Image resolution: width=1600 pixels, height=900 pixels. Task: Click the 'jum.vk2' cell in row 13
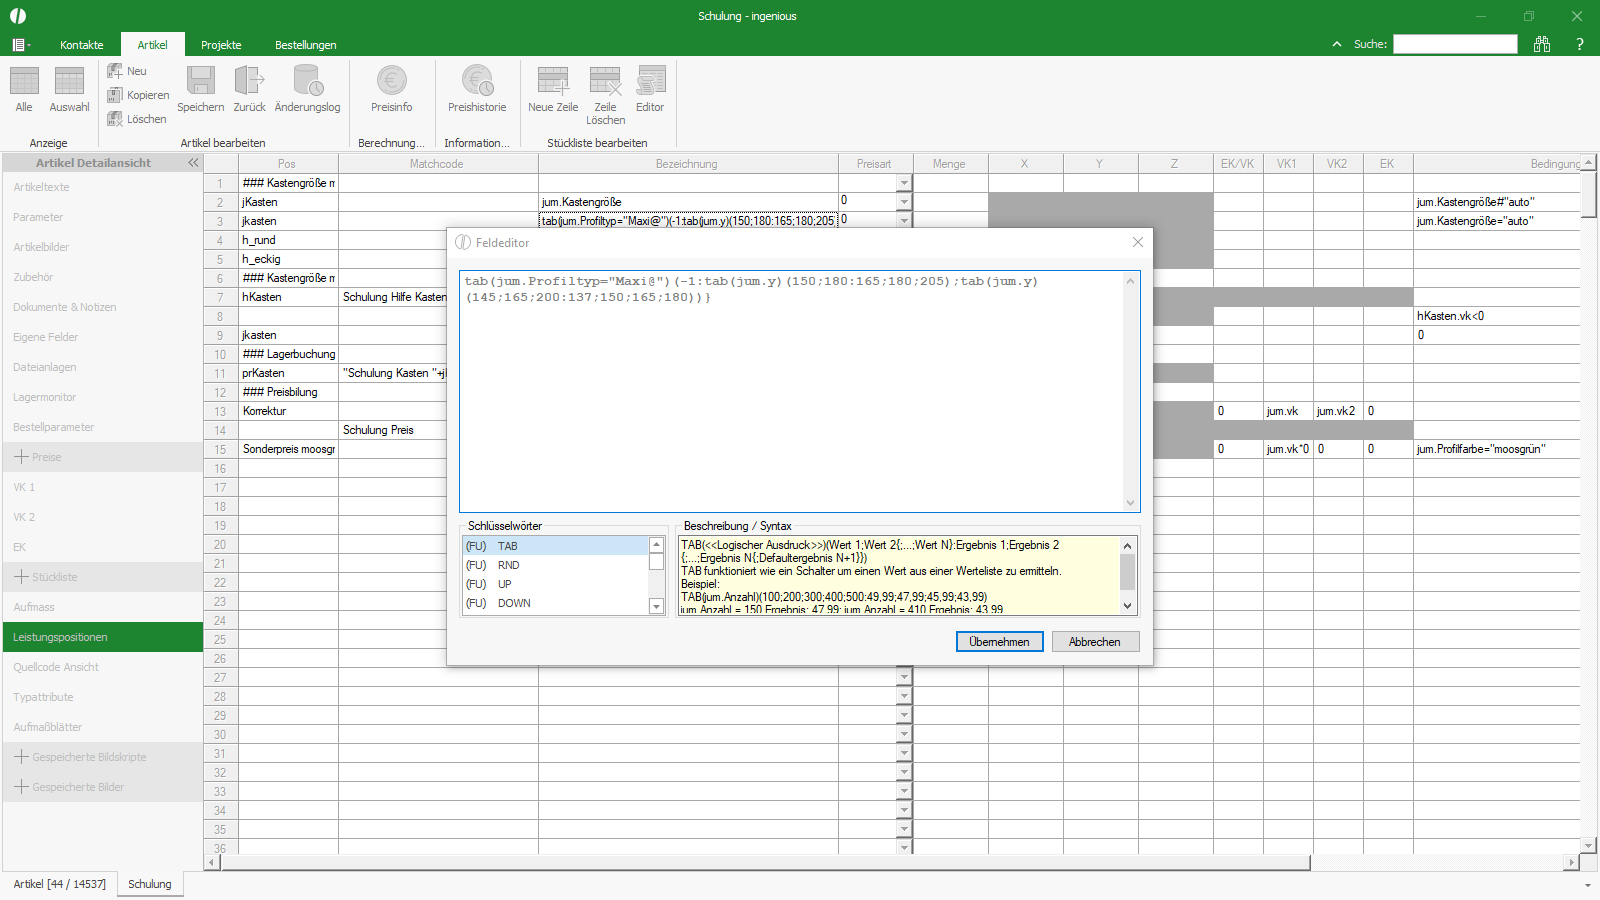(1338, 411)
